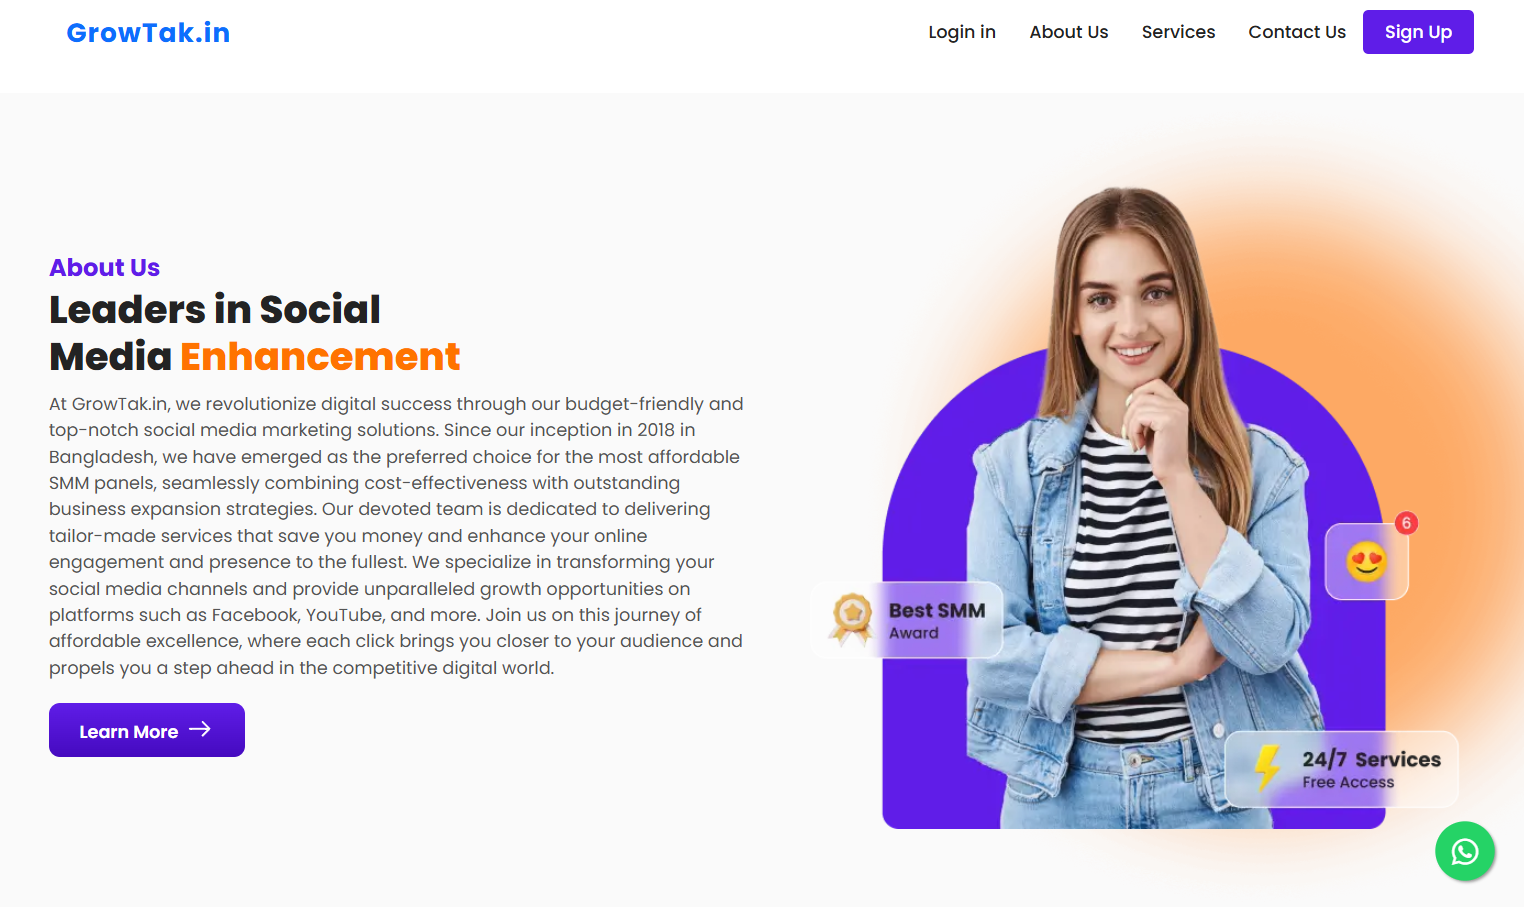
Task: Click the Learn More button
Action: [147, 730]
